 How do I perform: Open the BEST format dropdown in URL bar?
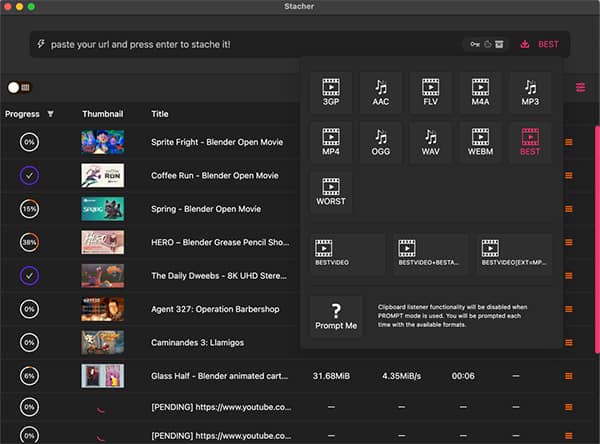click(x=541, y=44)
